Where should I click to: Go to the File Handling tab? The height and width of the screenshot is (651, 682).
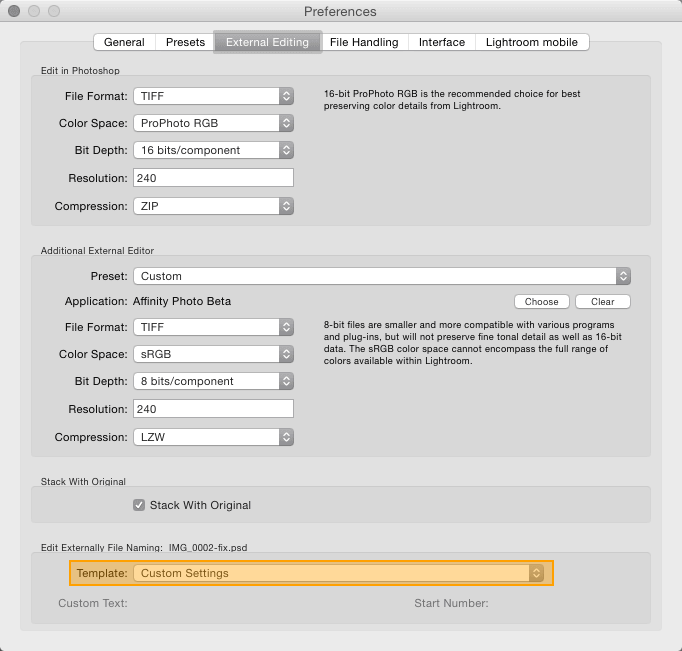[364, 42]
